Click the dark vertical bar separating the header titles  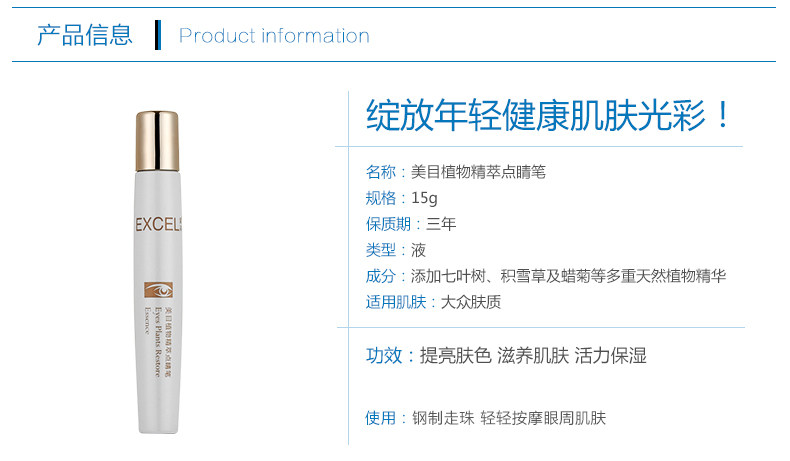pos(158,35)
